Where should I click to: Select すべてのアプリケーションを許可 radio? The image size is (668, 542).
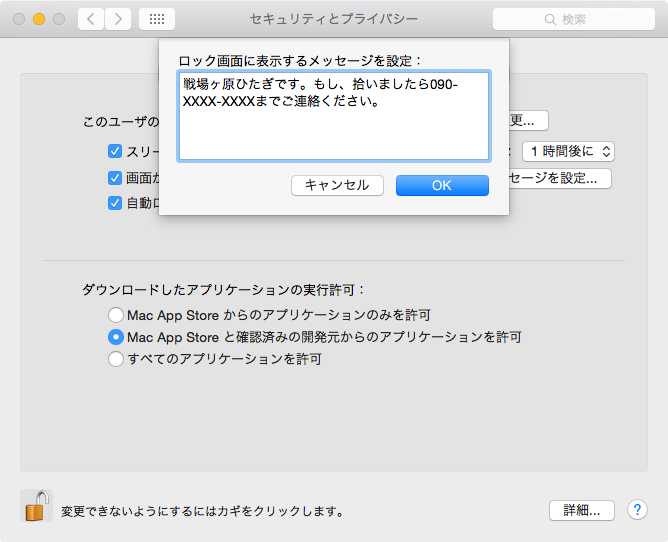click(116, 359)
